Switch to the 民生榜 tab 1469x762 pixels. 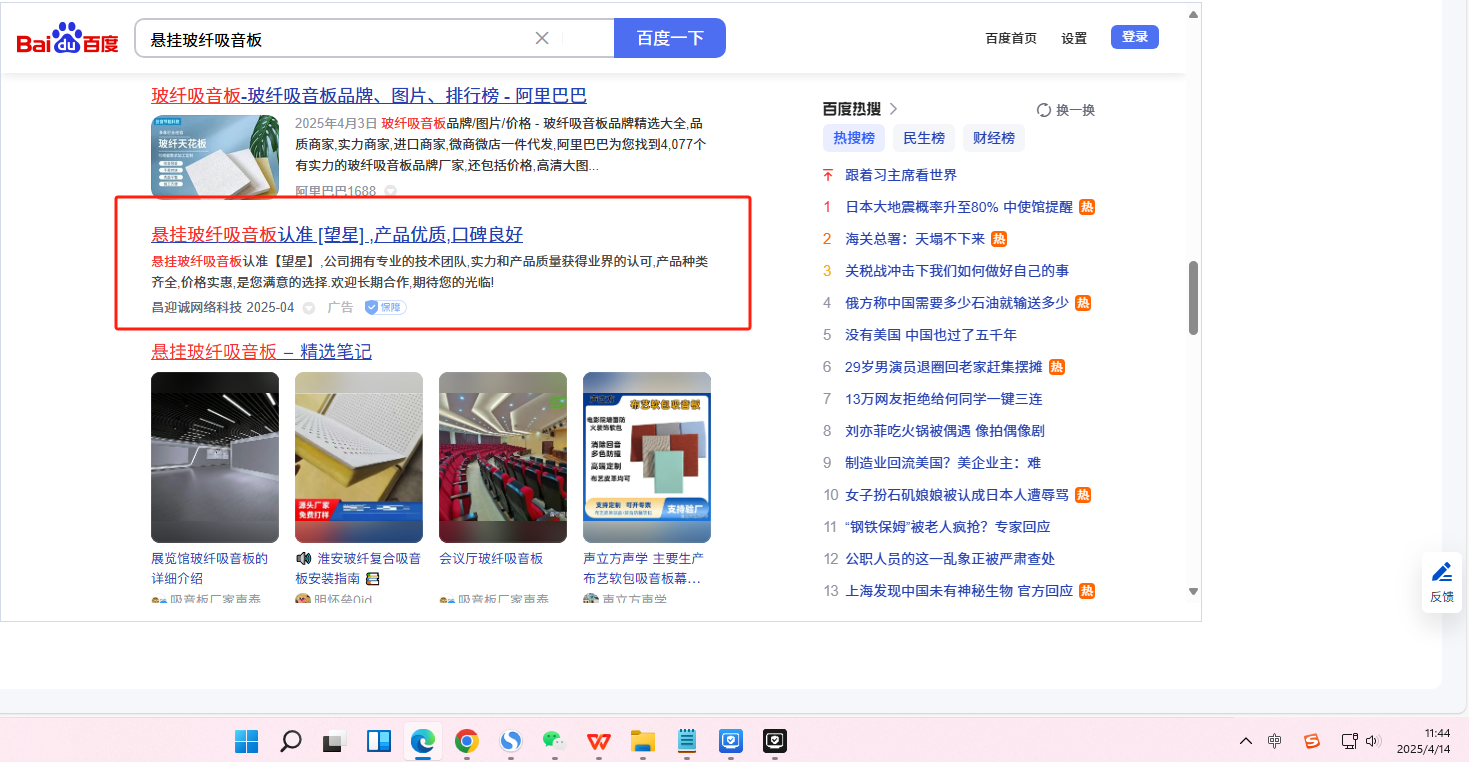[924, 138]
